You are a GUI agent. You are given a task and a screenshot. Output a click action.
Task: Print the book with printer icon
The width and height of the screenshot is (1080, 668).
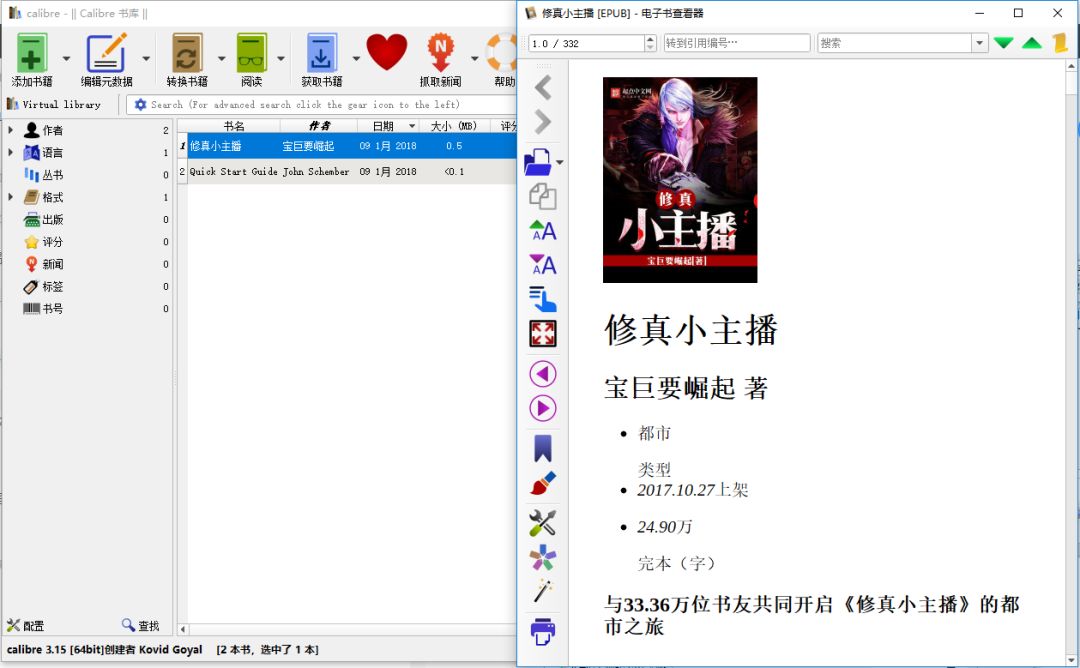pyautogui.click(x=543, y=632)
